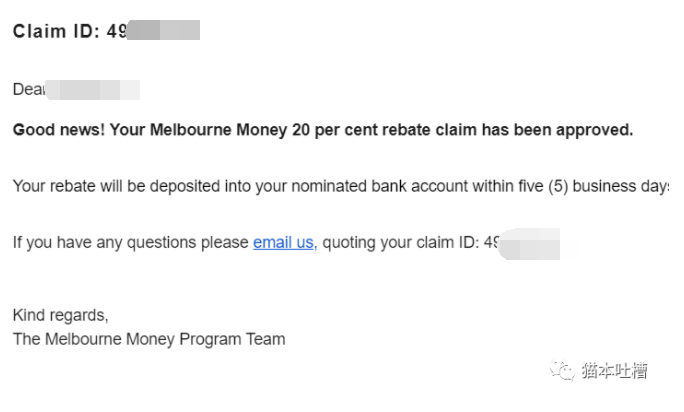Click "Good news!" in the bold line
This screenshot has width=684, height=412.
[58, 130]
